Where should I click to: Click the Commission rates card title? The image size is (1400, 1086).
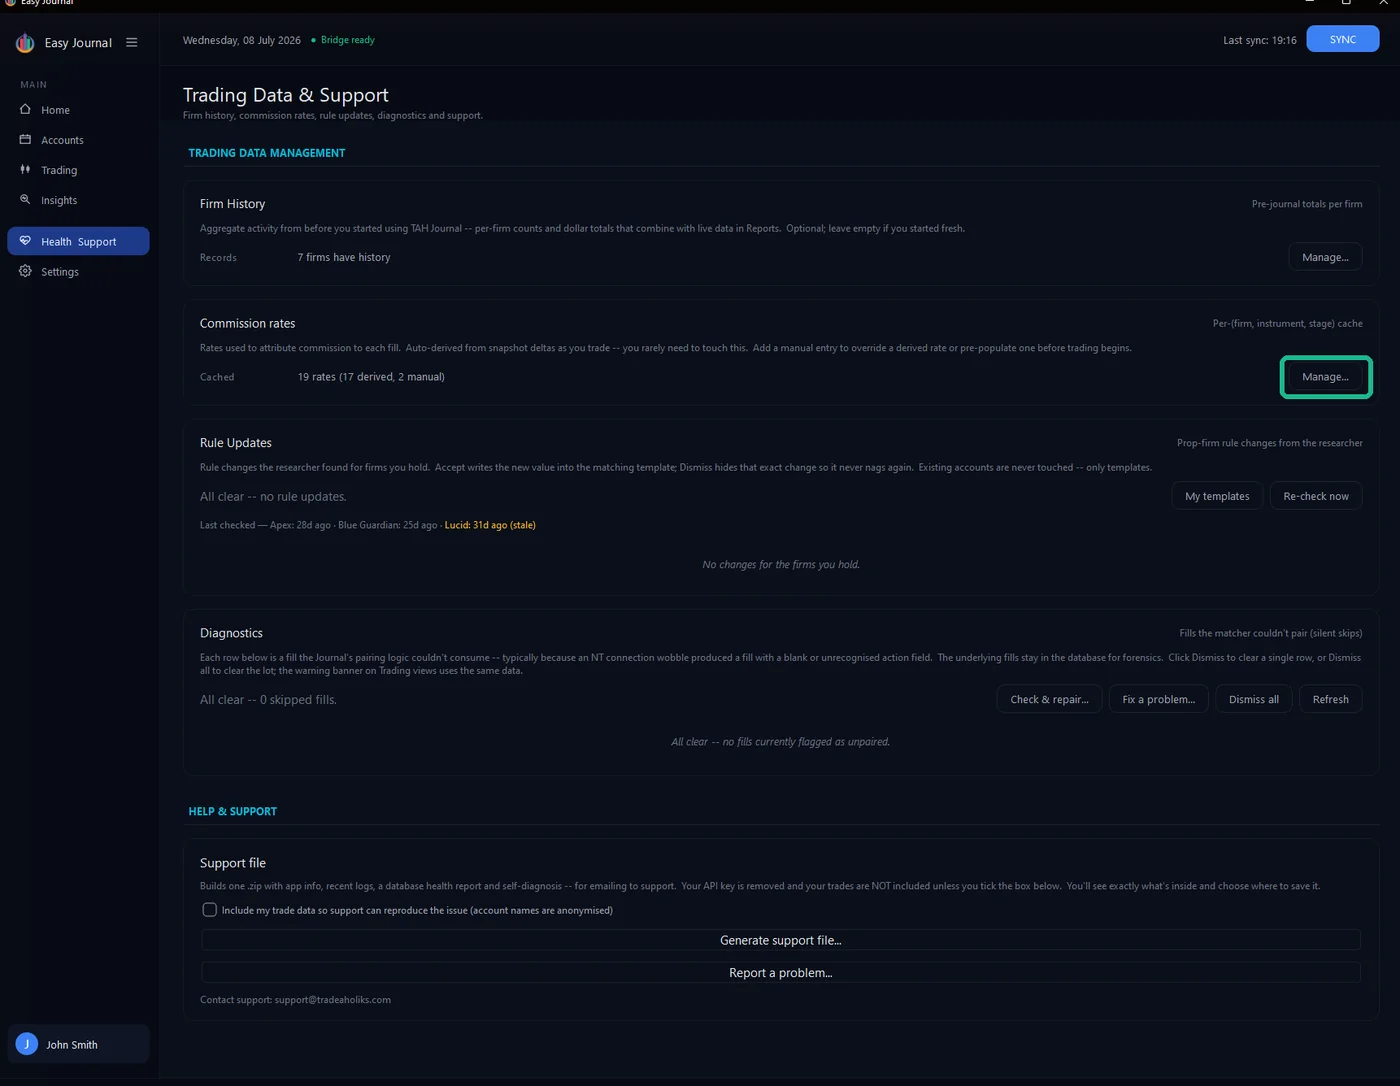point(248,323)
